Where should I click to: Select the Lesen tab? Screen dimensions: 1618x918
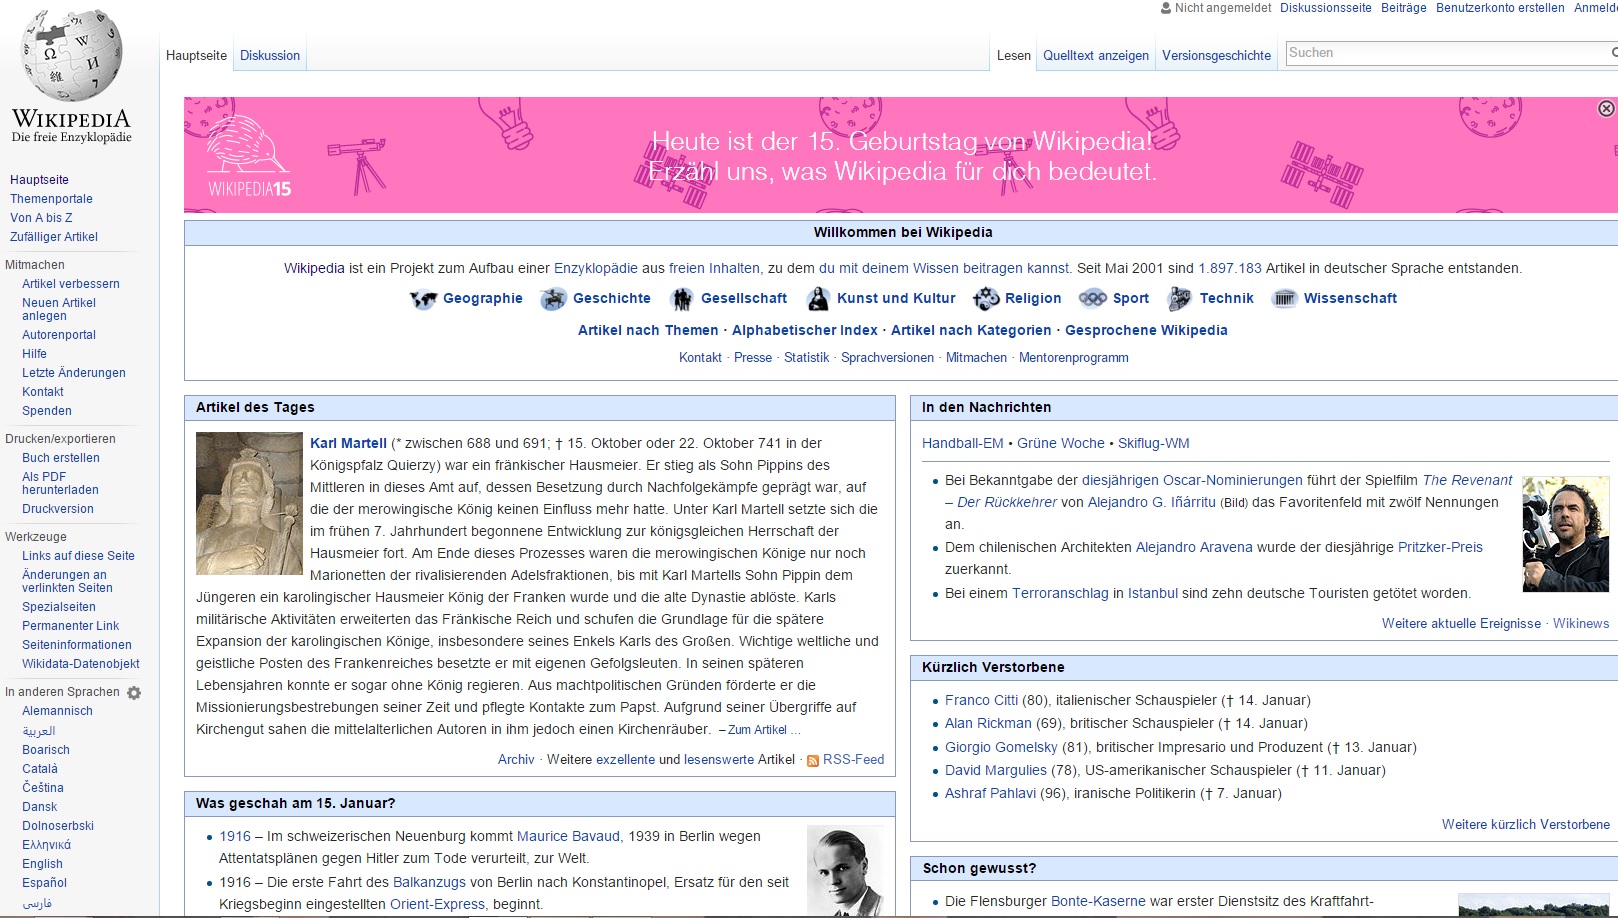(1014, 56)
